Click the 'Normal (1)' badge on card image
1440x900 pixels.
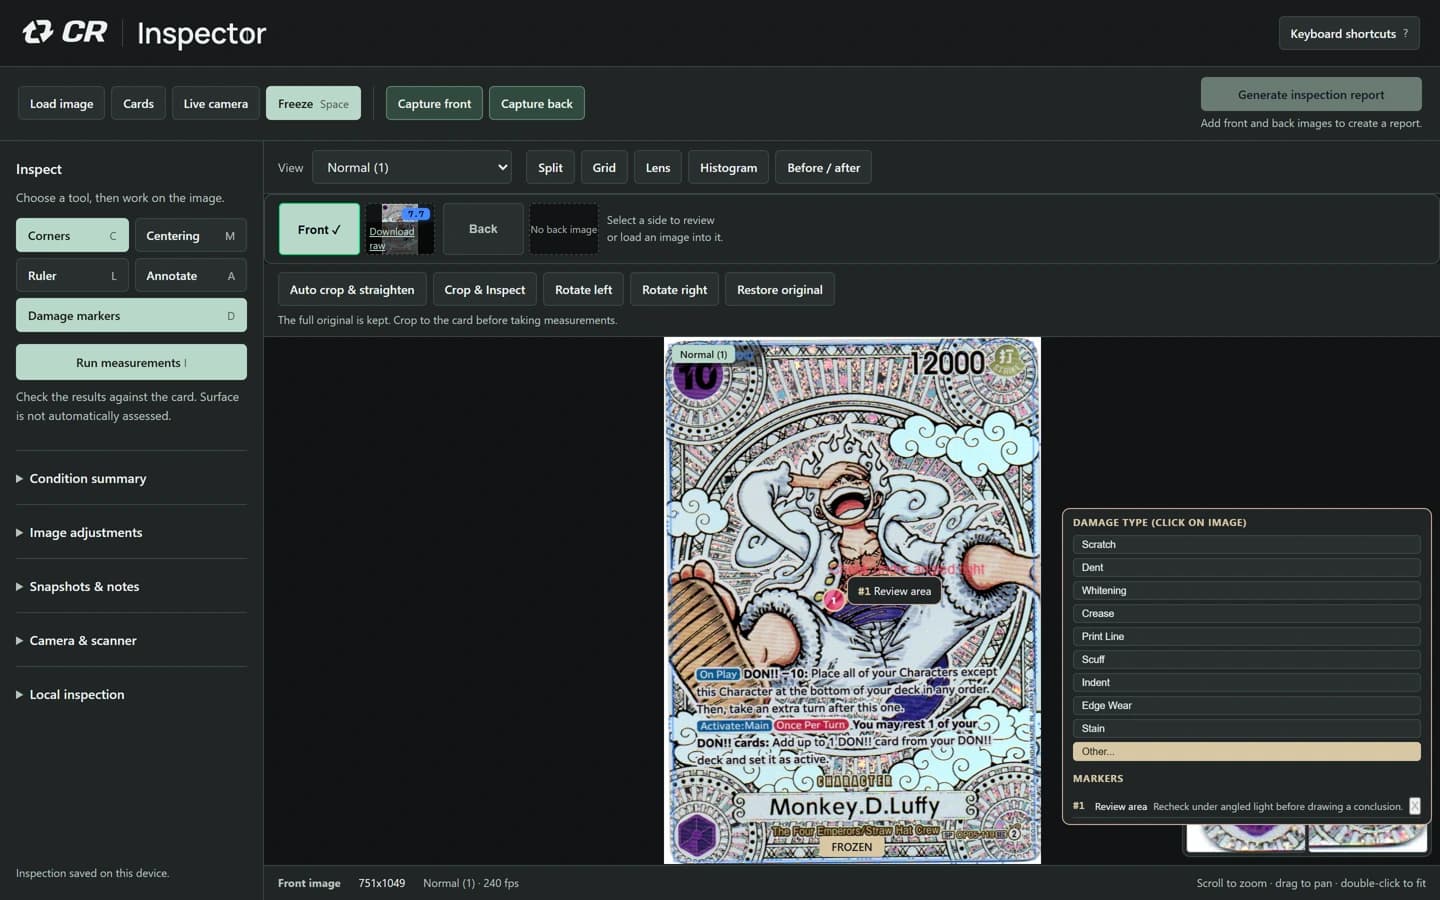tap(703, 354)
